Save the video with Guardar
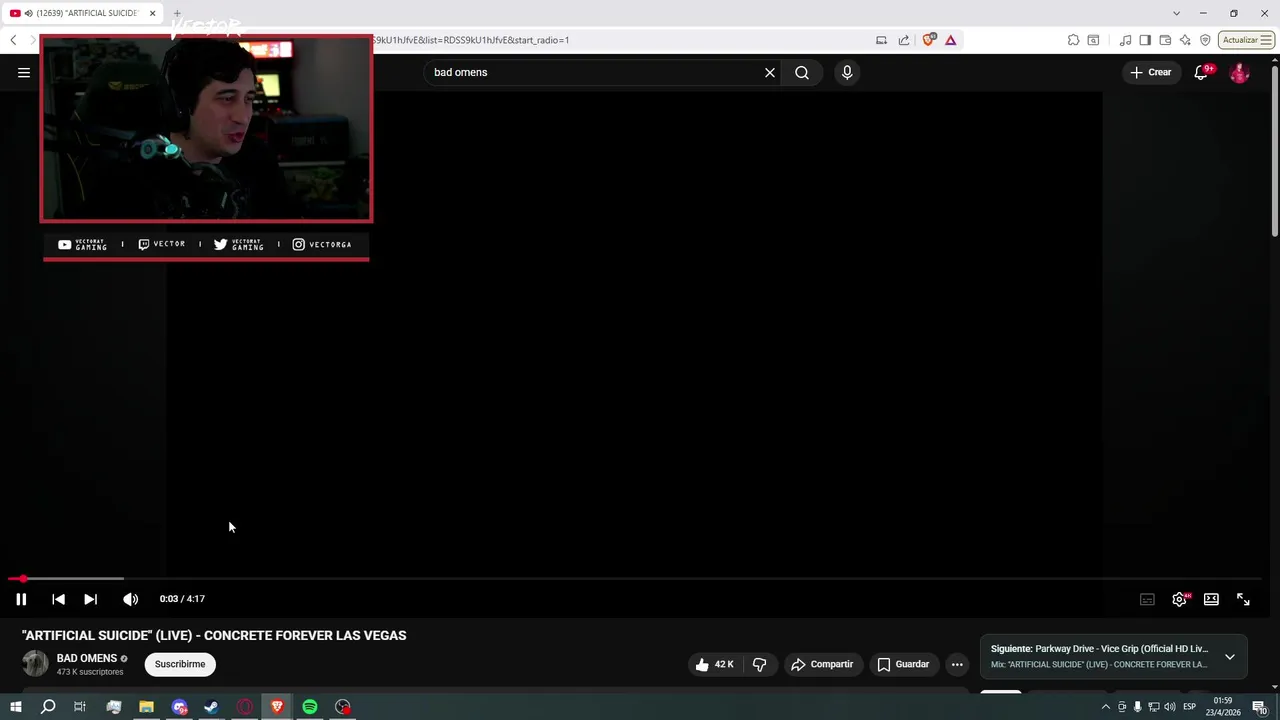Screen dimensions: 1280x720 (903, 664)
